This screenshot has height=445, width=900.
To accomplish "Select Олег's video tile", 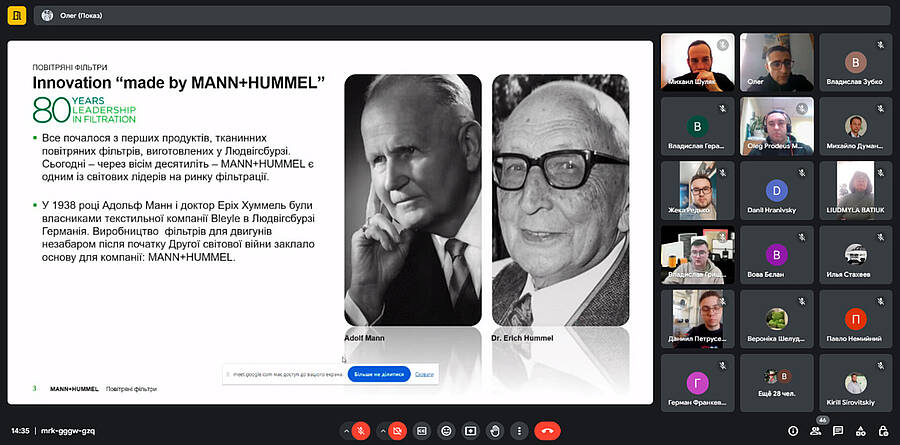I will click(777, 63).
